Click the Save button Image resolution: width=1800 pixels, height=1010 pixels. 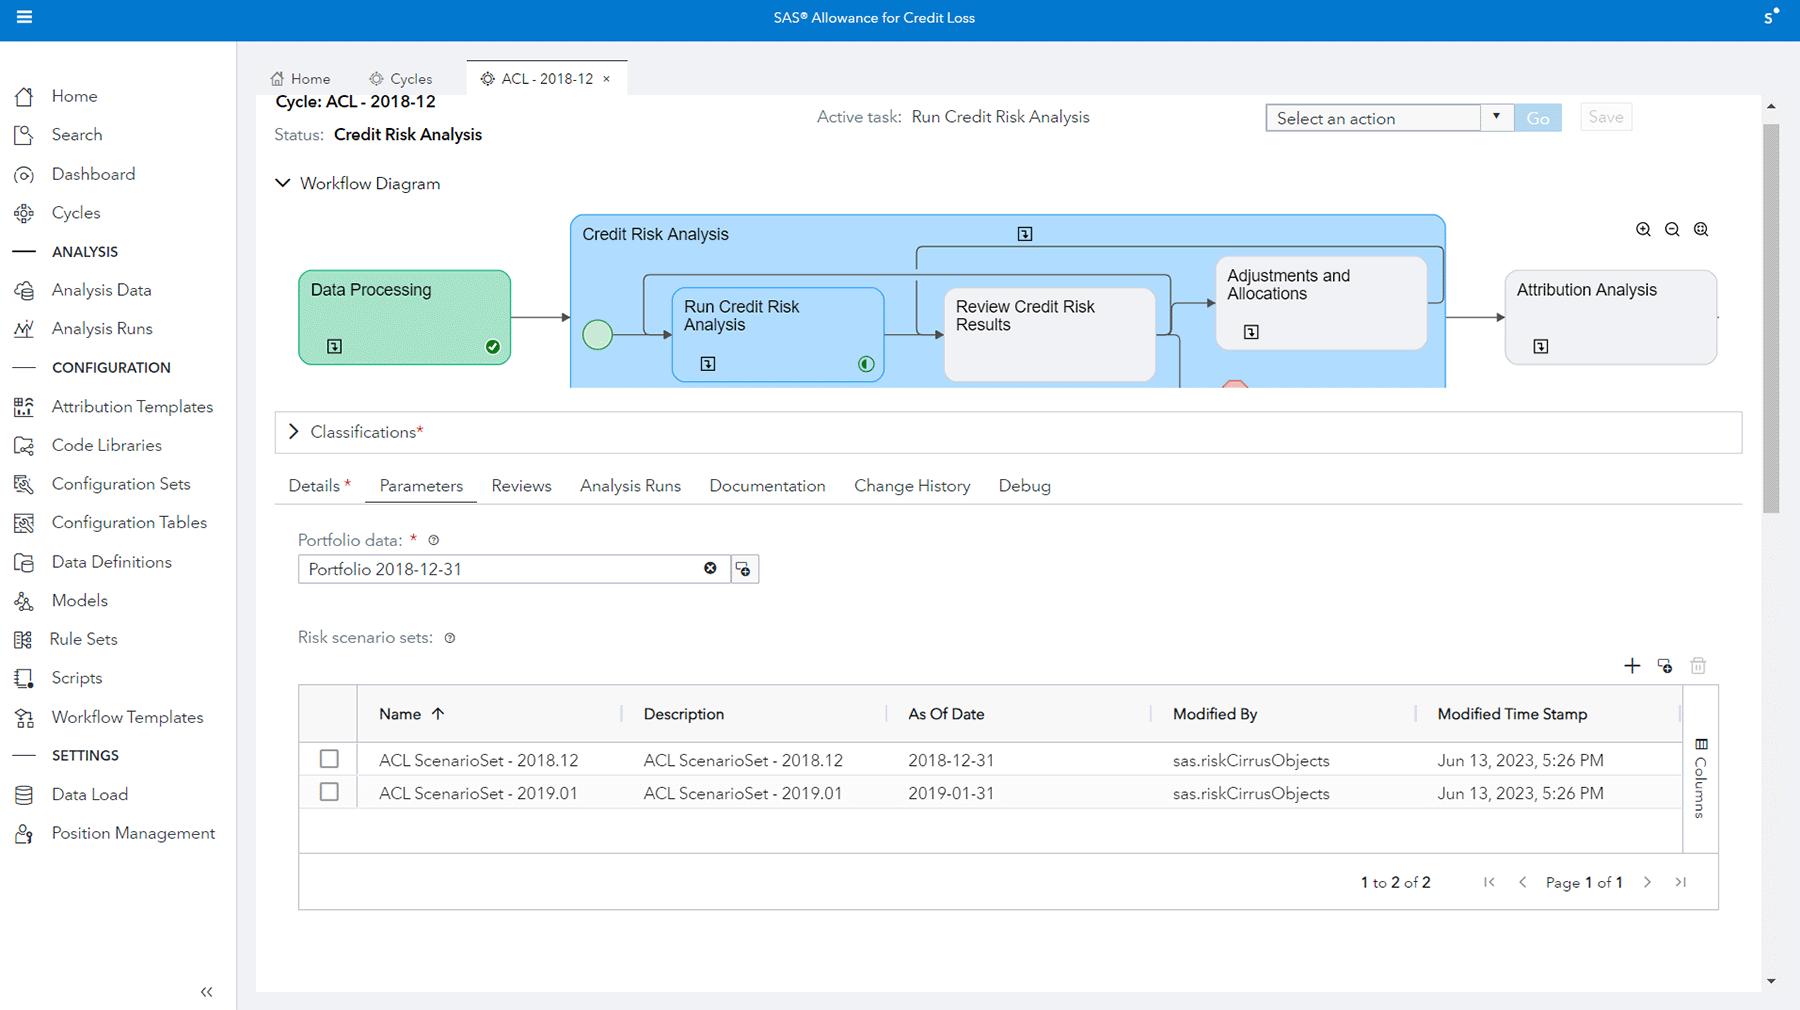1606,117
